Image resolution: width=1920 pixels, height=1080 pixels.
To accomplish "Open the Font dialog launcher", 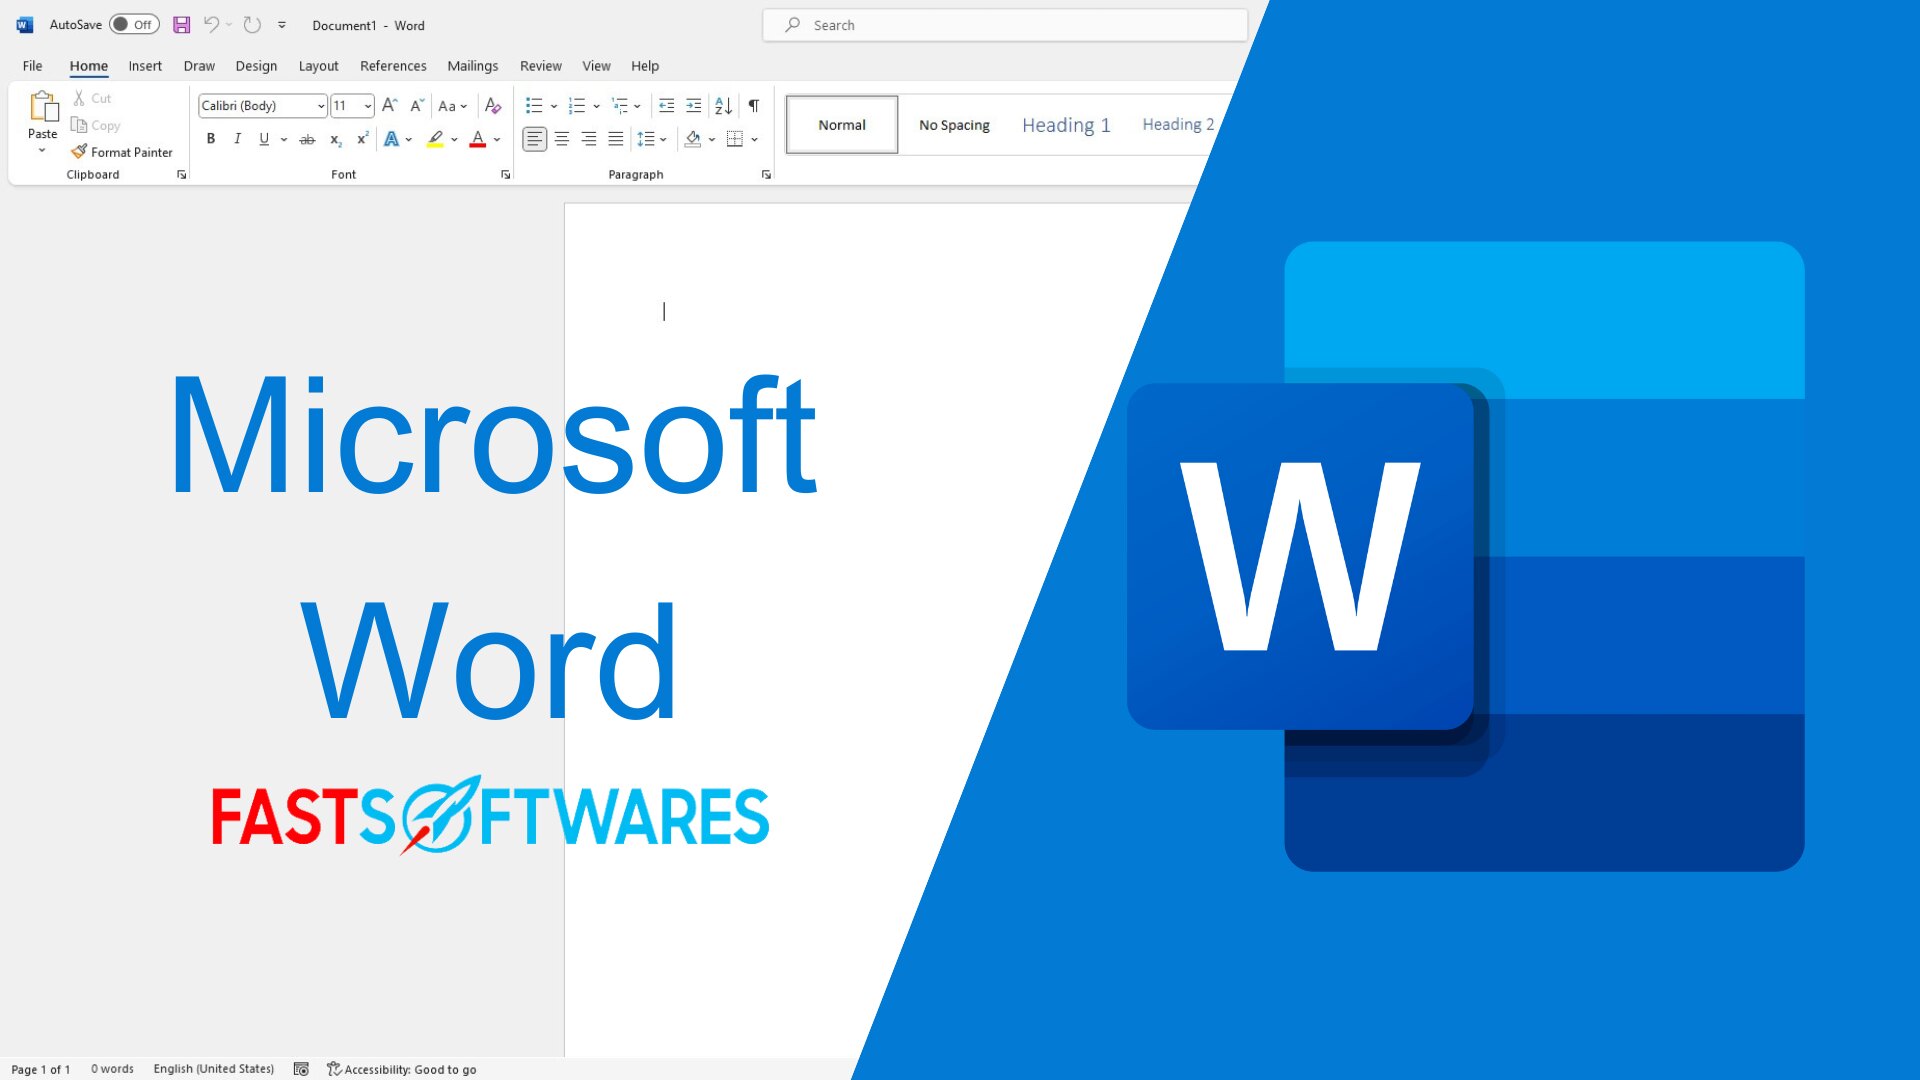I will [506, 175].
